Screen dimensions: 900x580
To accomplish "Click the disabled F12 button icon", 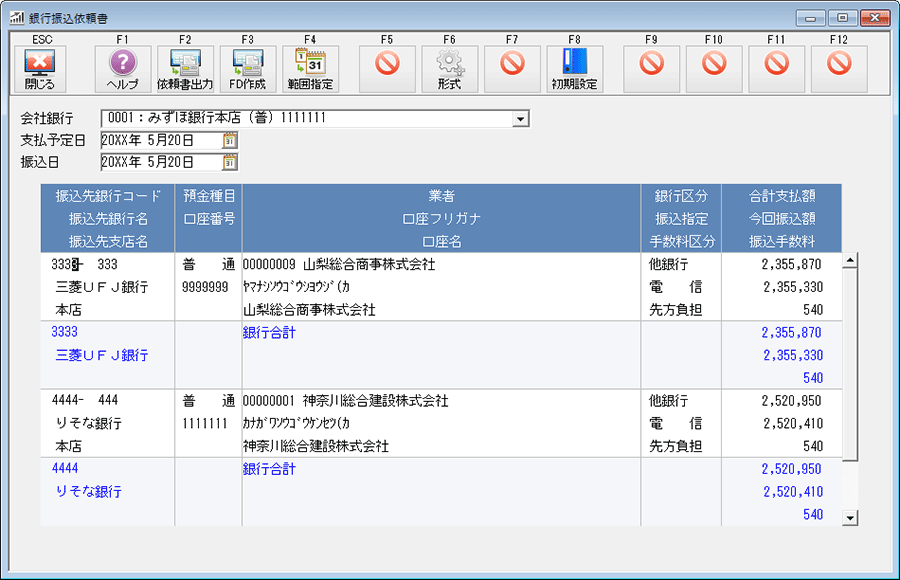I will tap(839, 69).
